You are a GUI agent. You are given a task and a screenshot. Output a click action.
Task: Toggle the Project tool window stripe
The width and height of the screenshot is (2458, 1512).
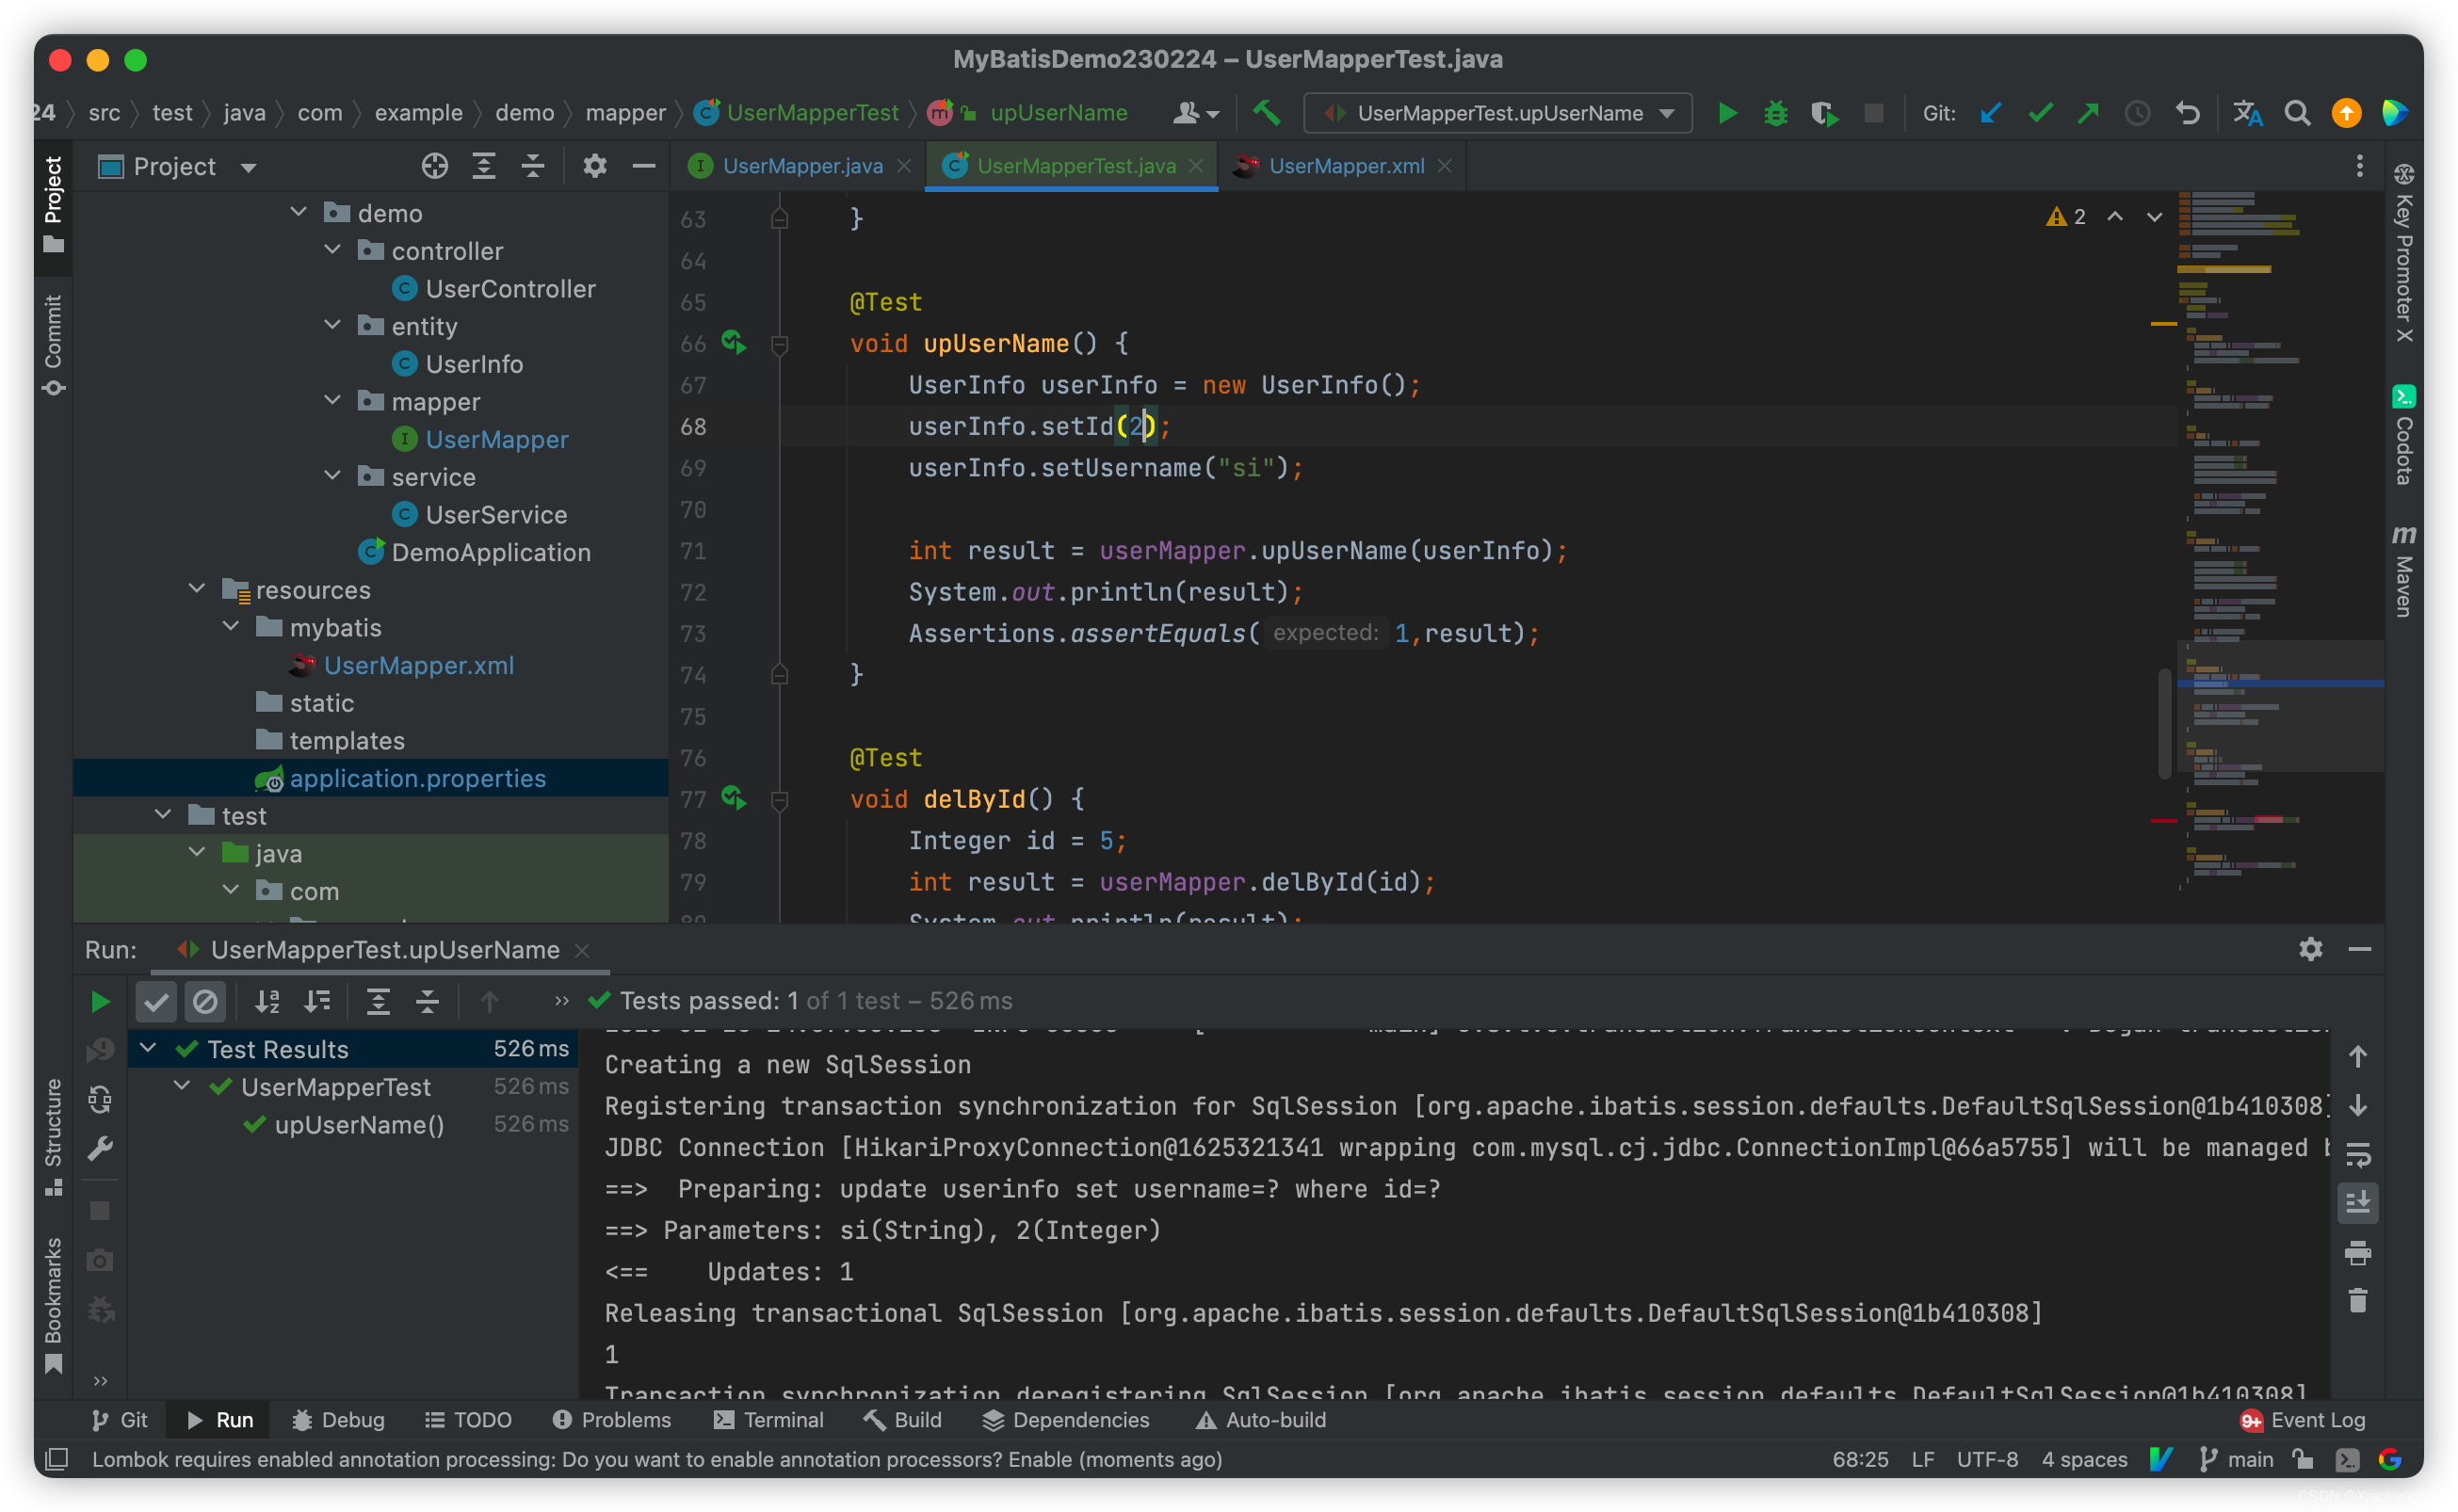(53, 205)
